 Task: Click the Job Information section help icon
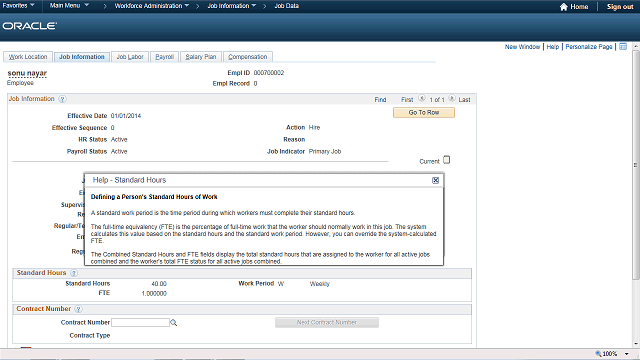coord(62,99)
